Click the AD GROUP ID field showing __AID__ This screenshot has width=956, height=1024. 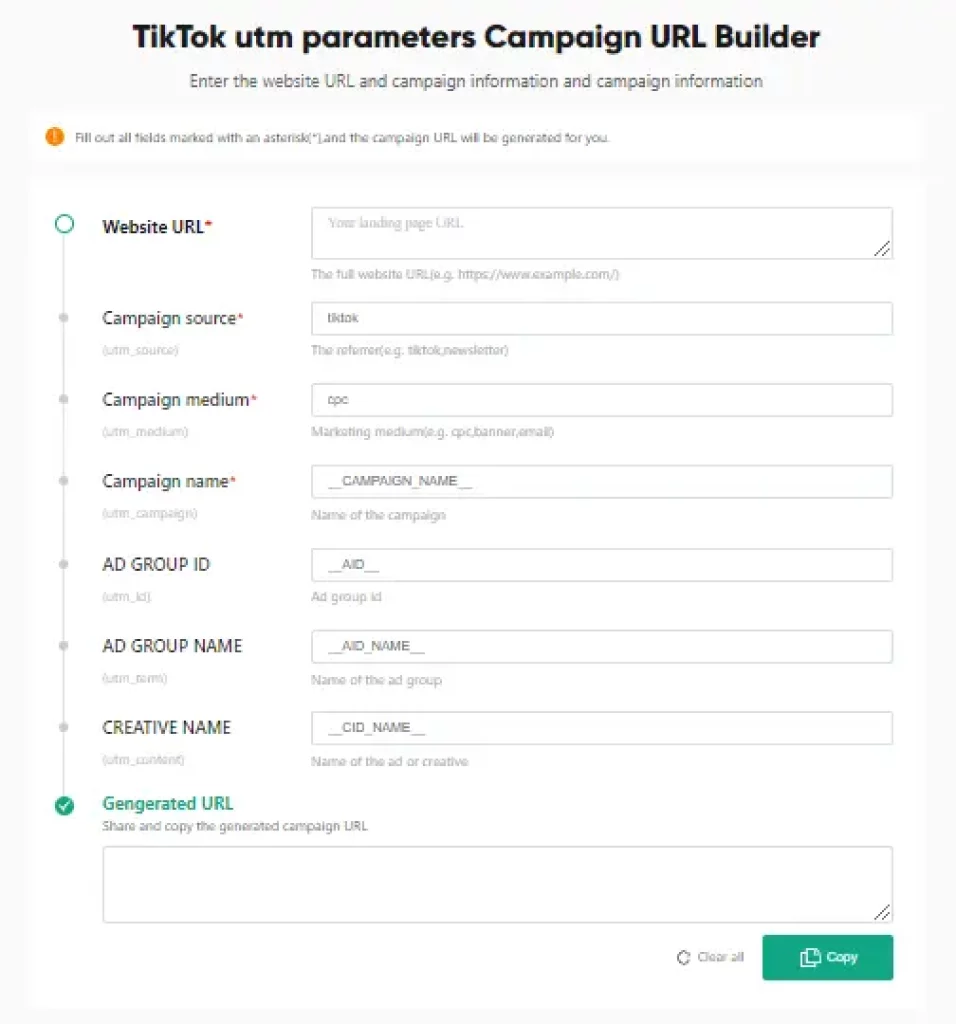tap(600, 564)
